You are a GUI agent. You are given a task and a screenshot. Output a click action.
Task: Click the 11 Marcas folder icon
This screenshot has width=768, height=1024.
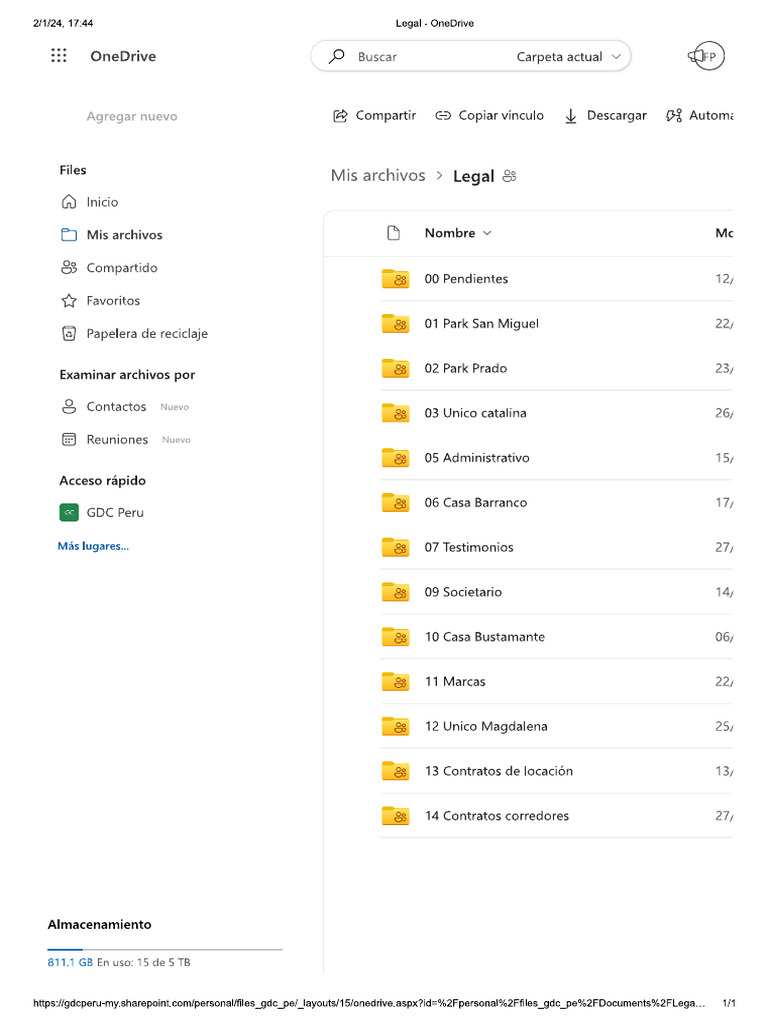pyautogui.click(x=395, y=681)
